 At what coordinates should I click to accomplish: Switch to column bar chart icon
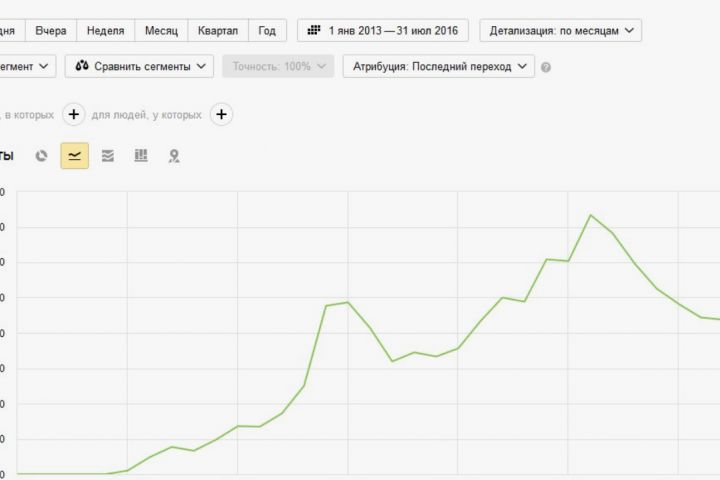coord(141,156)
